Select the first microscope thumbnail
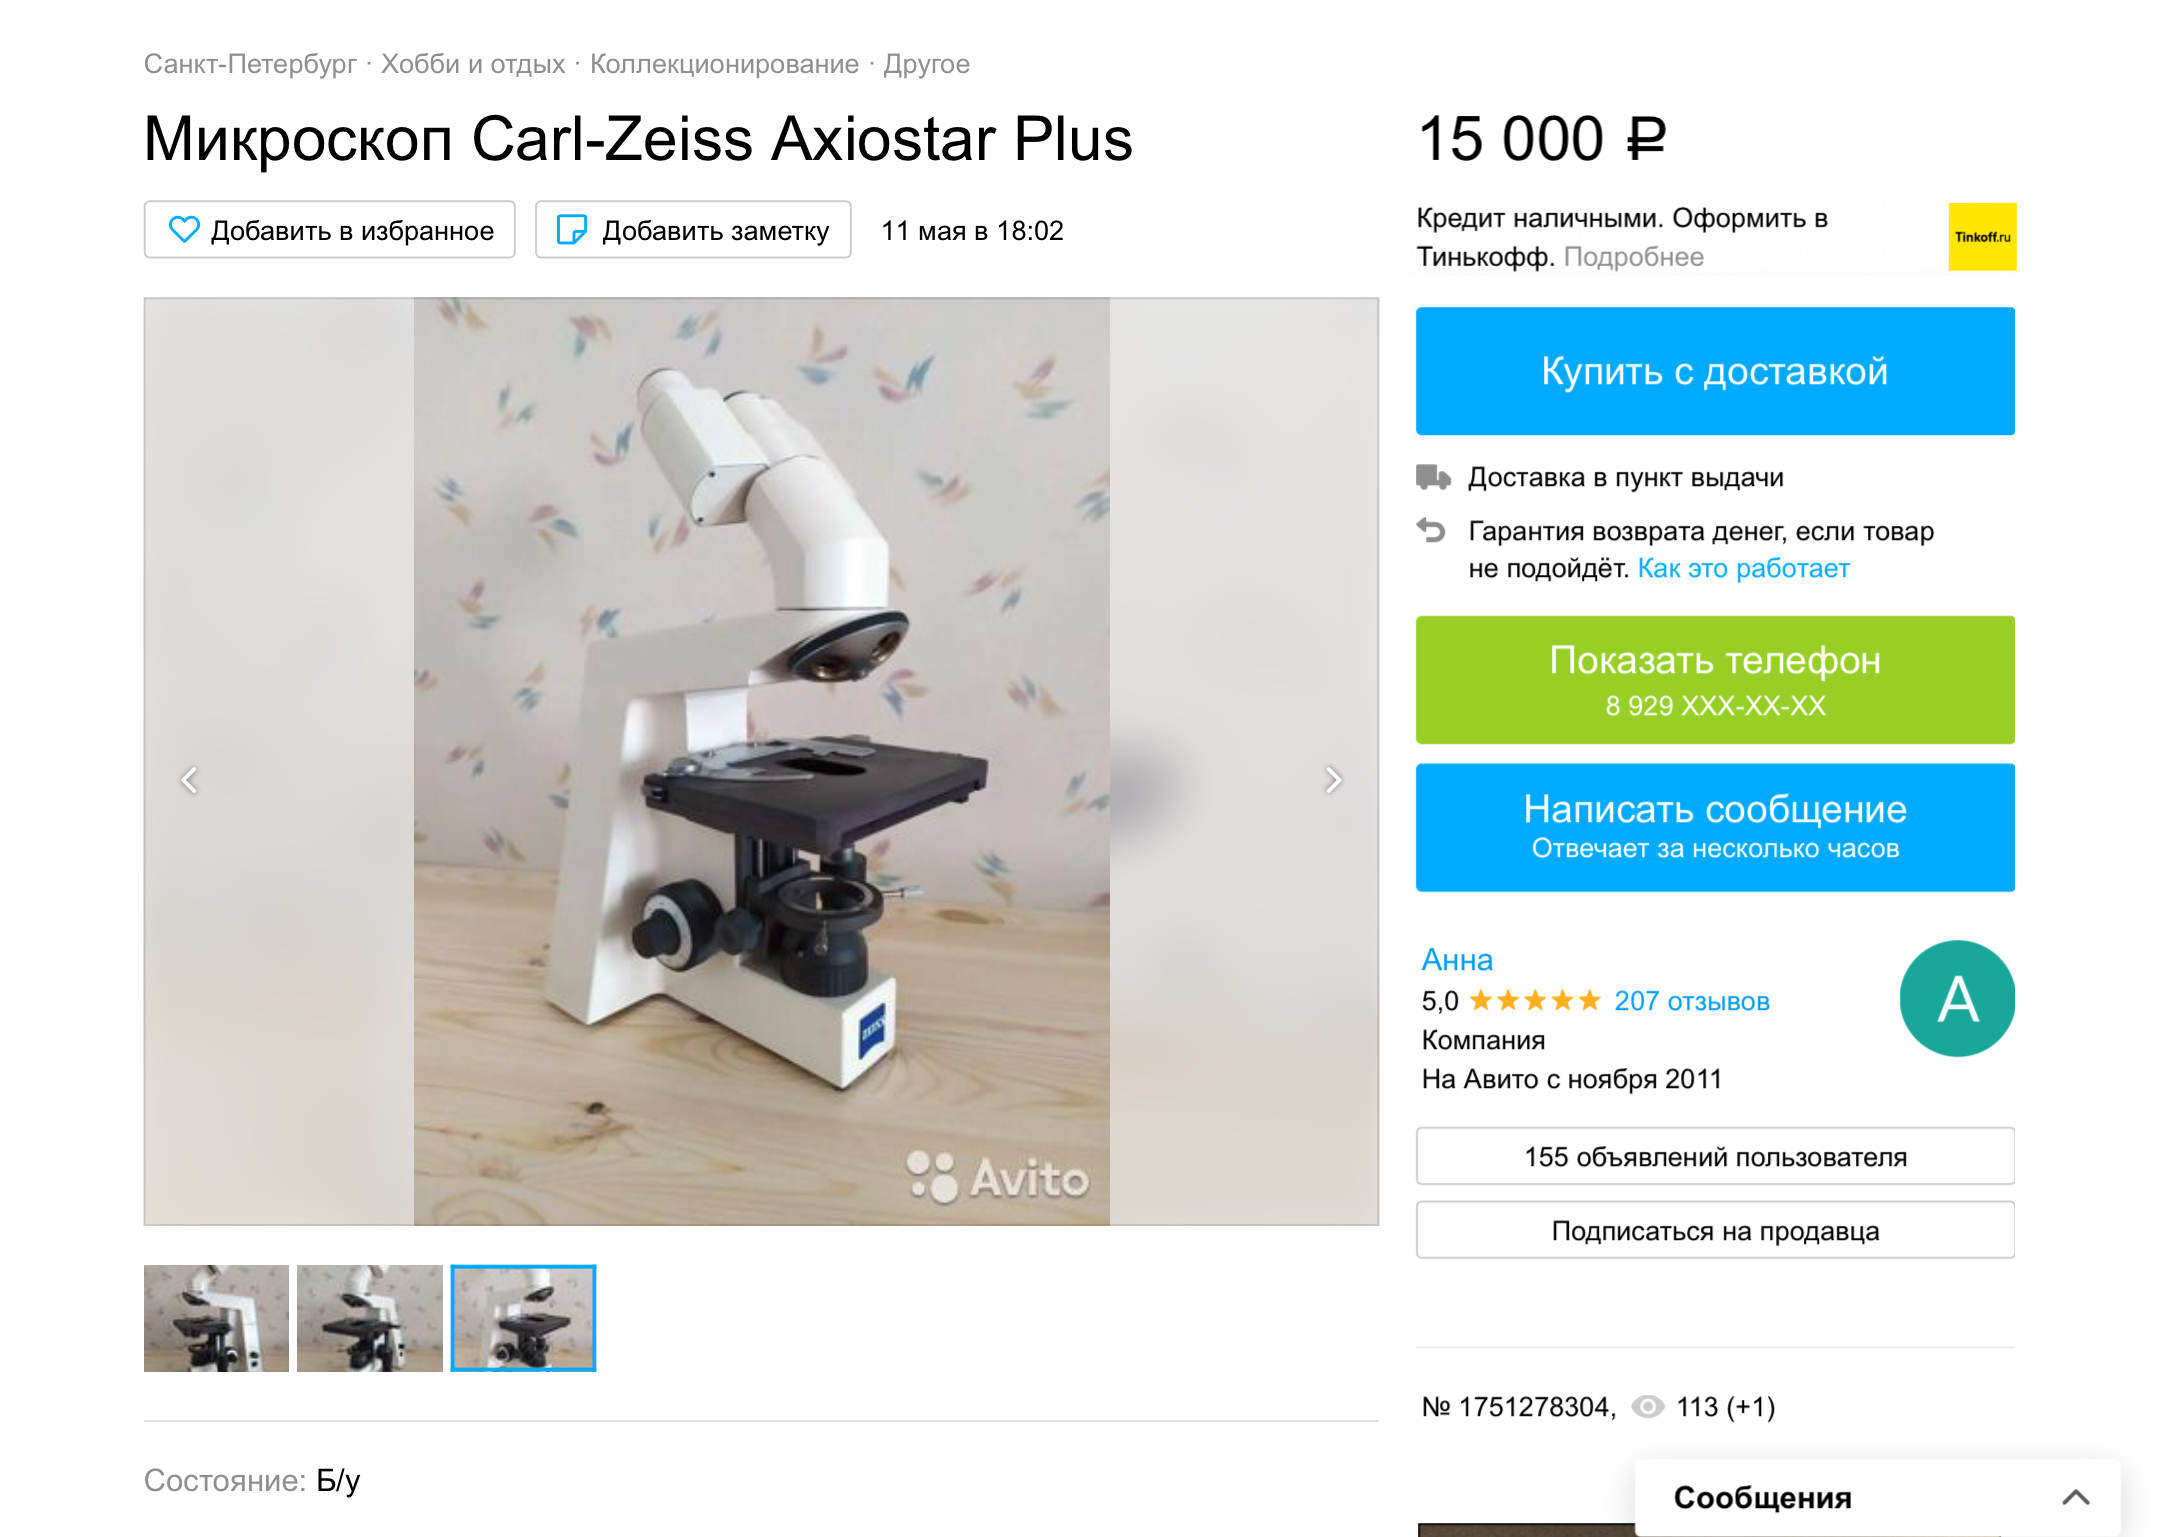Screen dimensions: 2160x1537 pyautogui.click(x=216, y=1318)
